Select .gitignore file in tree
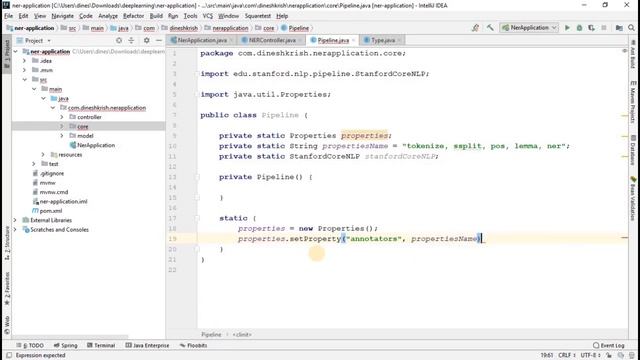Viewport: 640px width, 360px height. [52, 173]
